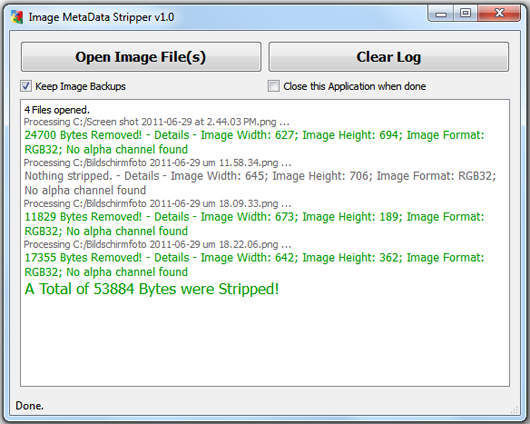Clear the log with Clear Log button
This screenshot has width=530, height=424.
point(389,57)
